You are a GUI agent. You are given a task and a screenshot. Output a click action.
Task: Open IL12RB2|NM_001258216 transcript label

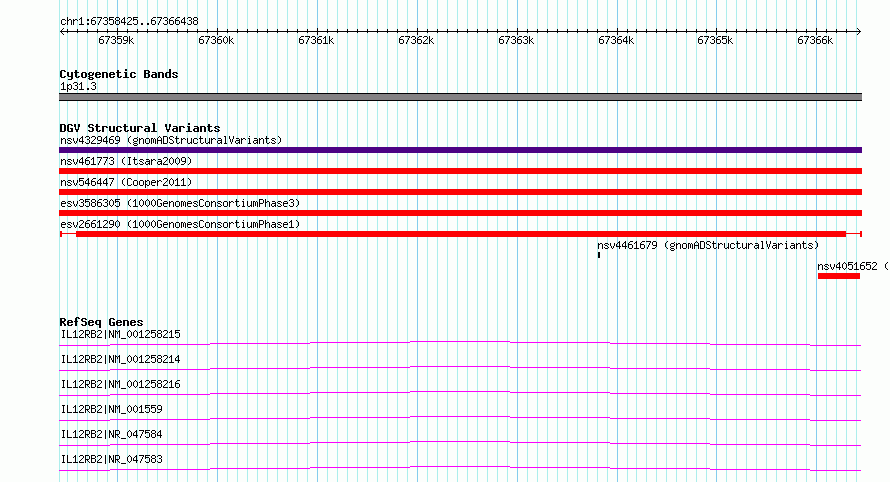120,384
